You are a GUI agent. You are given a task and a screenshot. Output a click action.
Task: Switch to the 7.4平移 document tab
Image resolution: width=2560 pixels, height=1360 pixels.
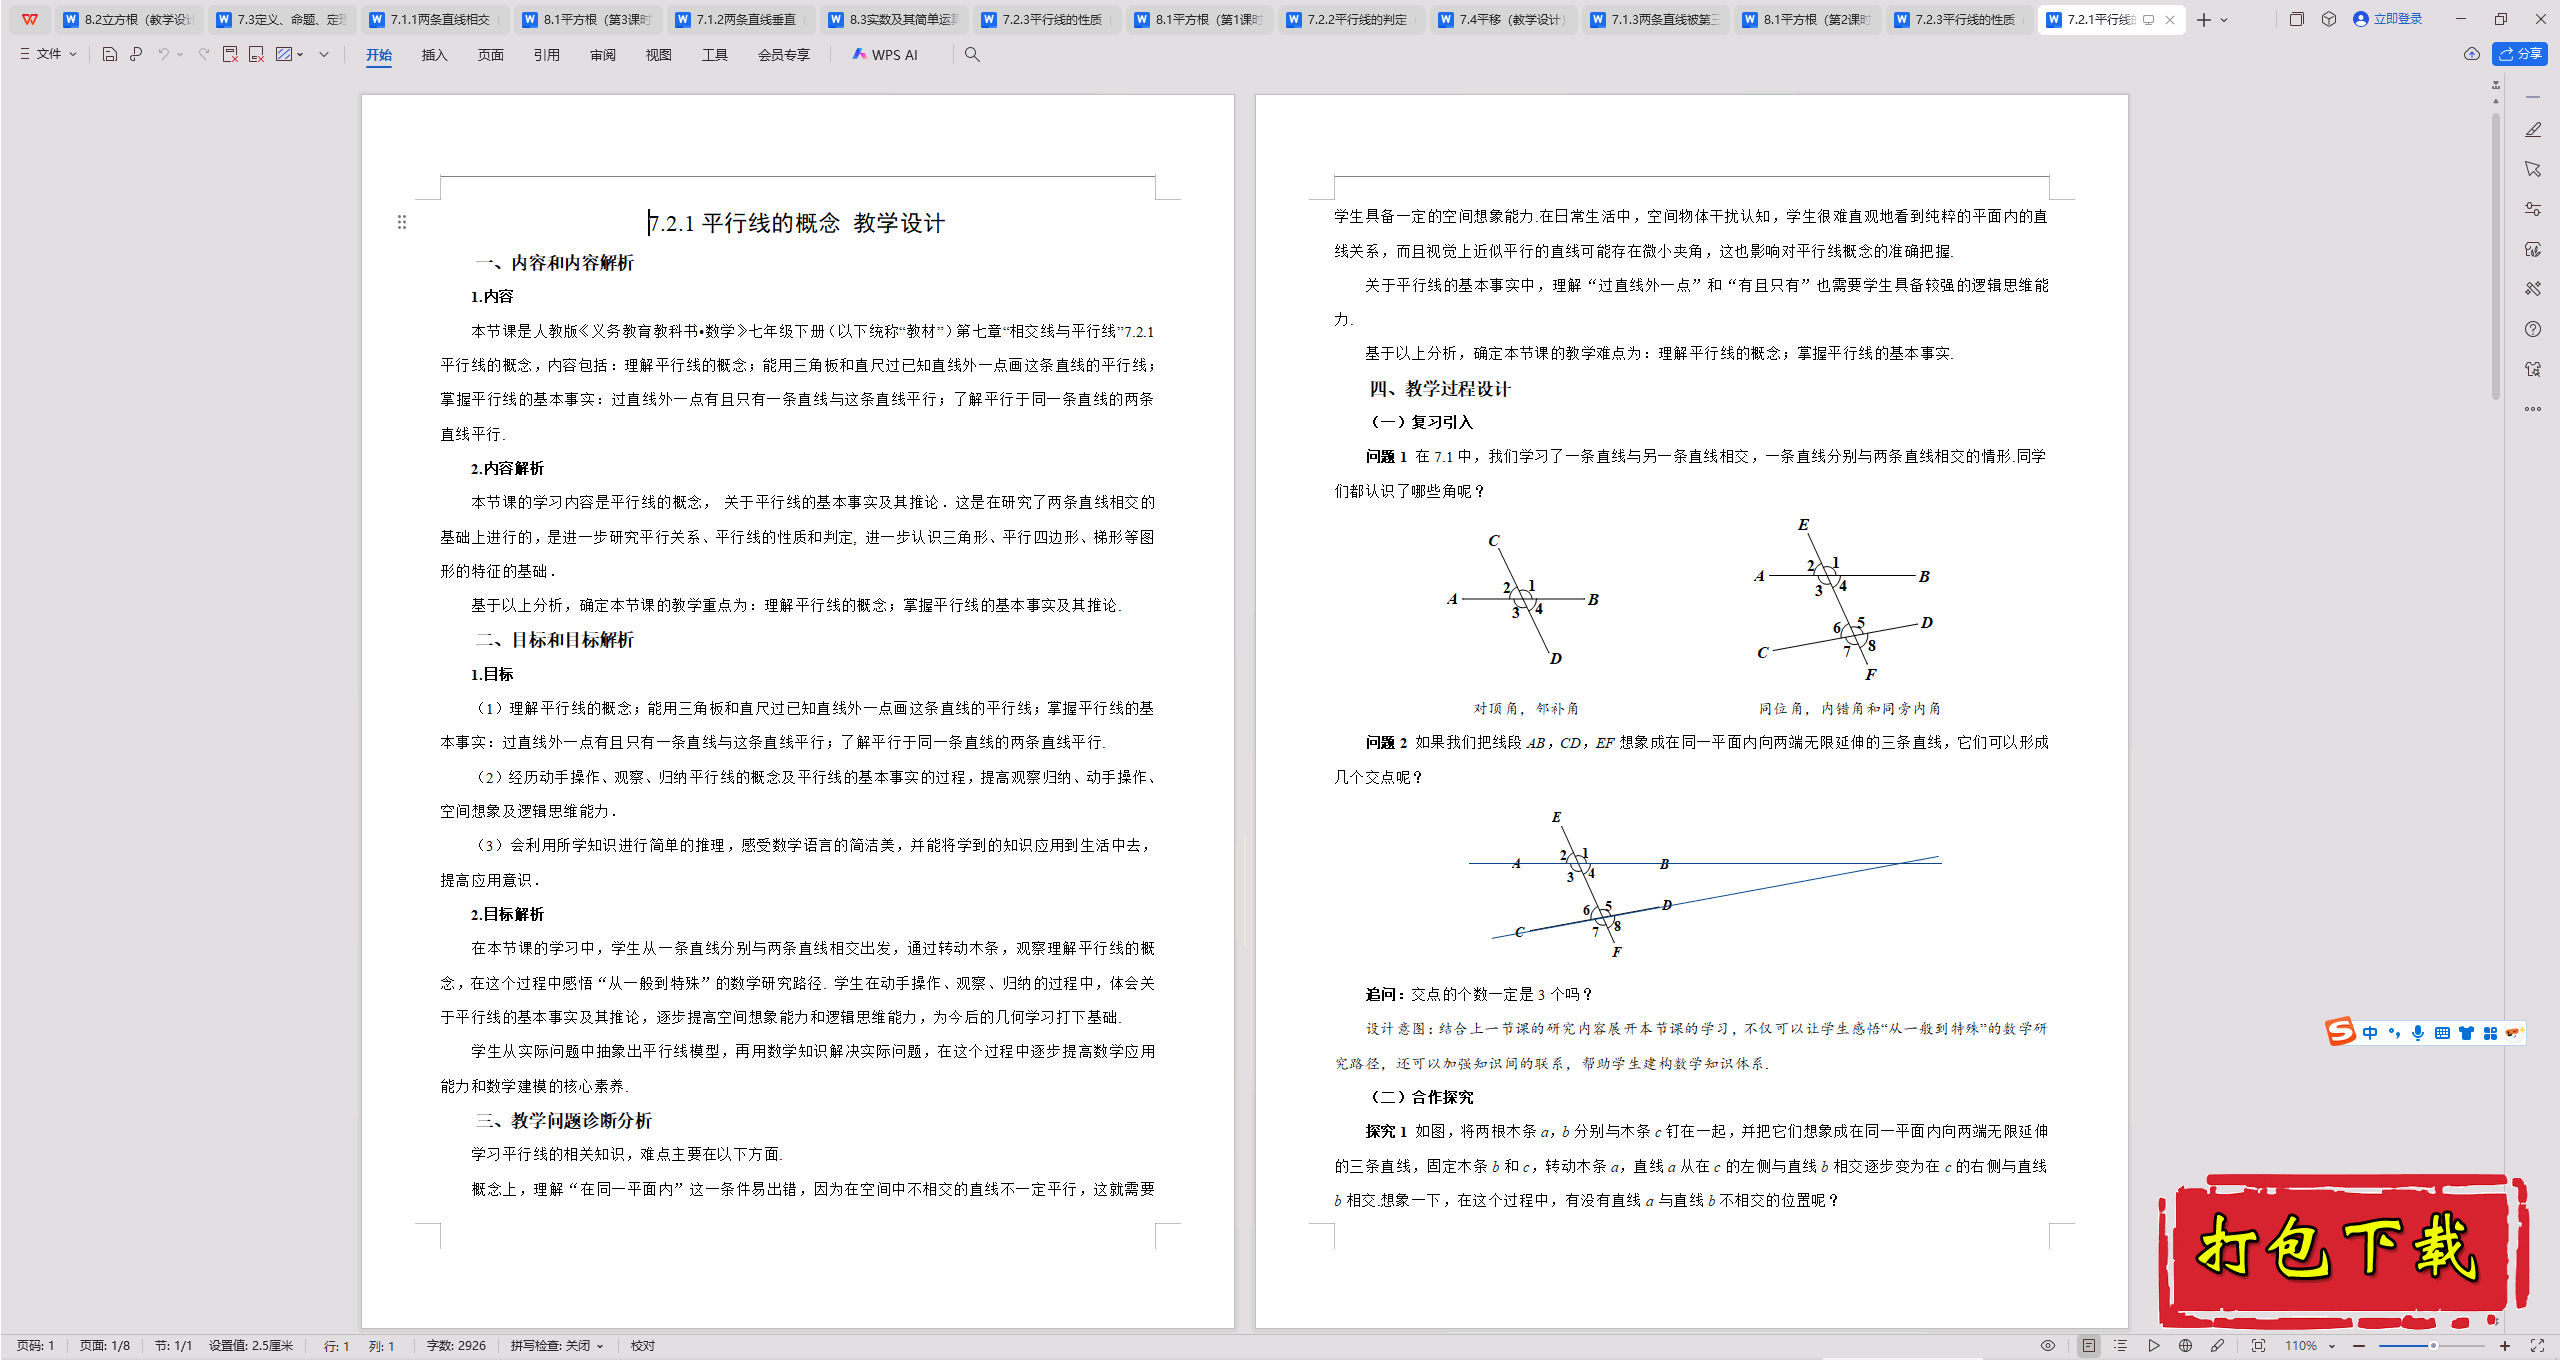[1503, 19]
